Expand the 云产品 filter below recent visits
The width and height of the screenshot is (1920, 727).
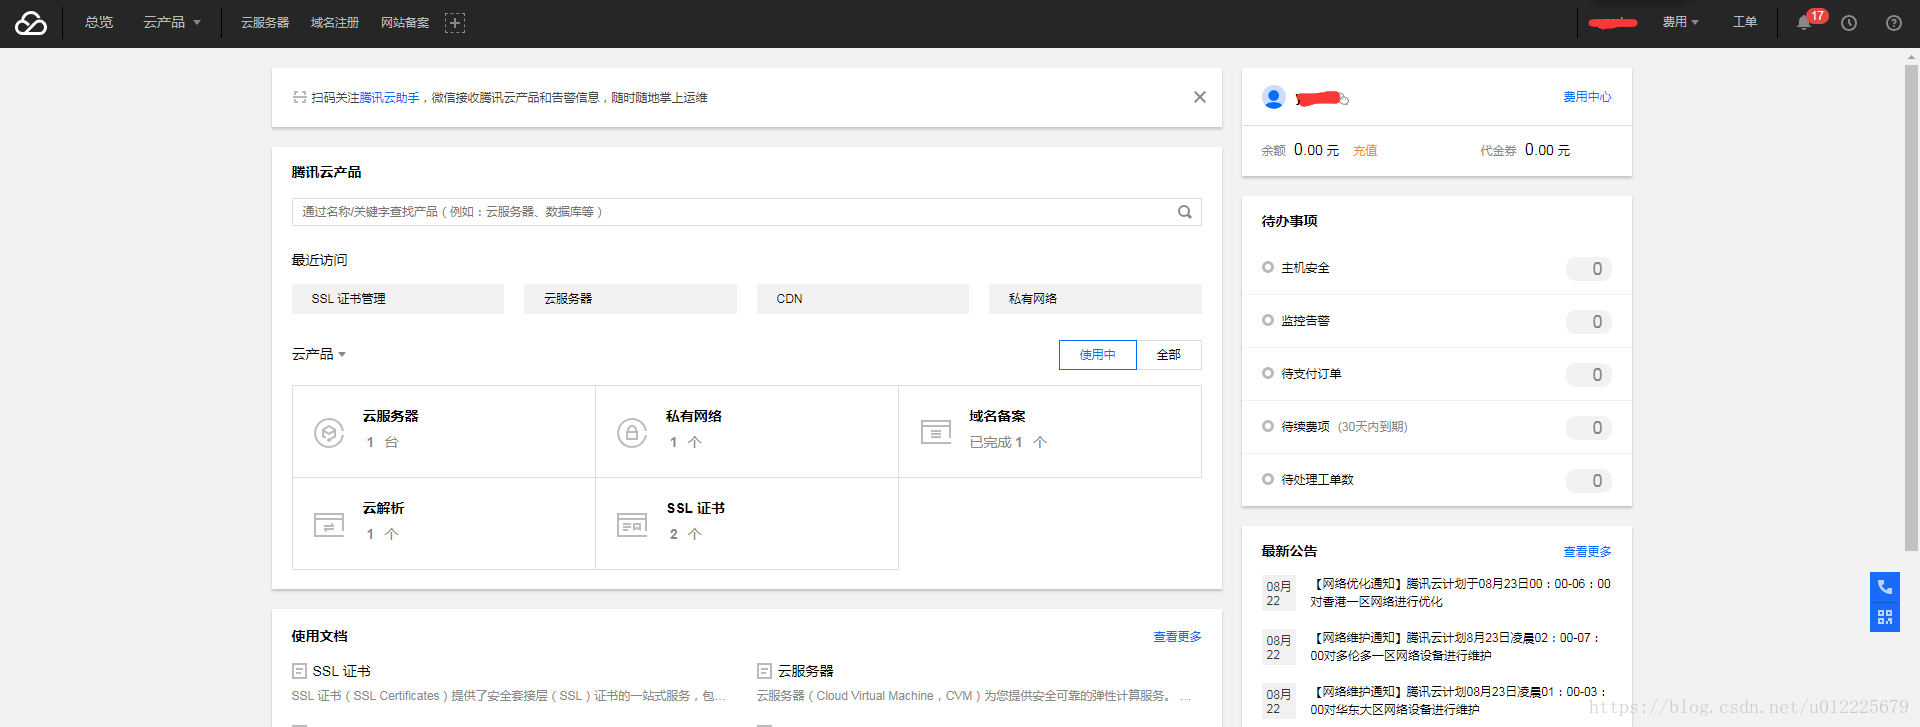[x=318, y=354]
